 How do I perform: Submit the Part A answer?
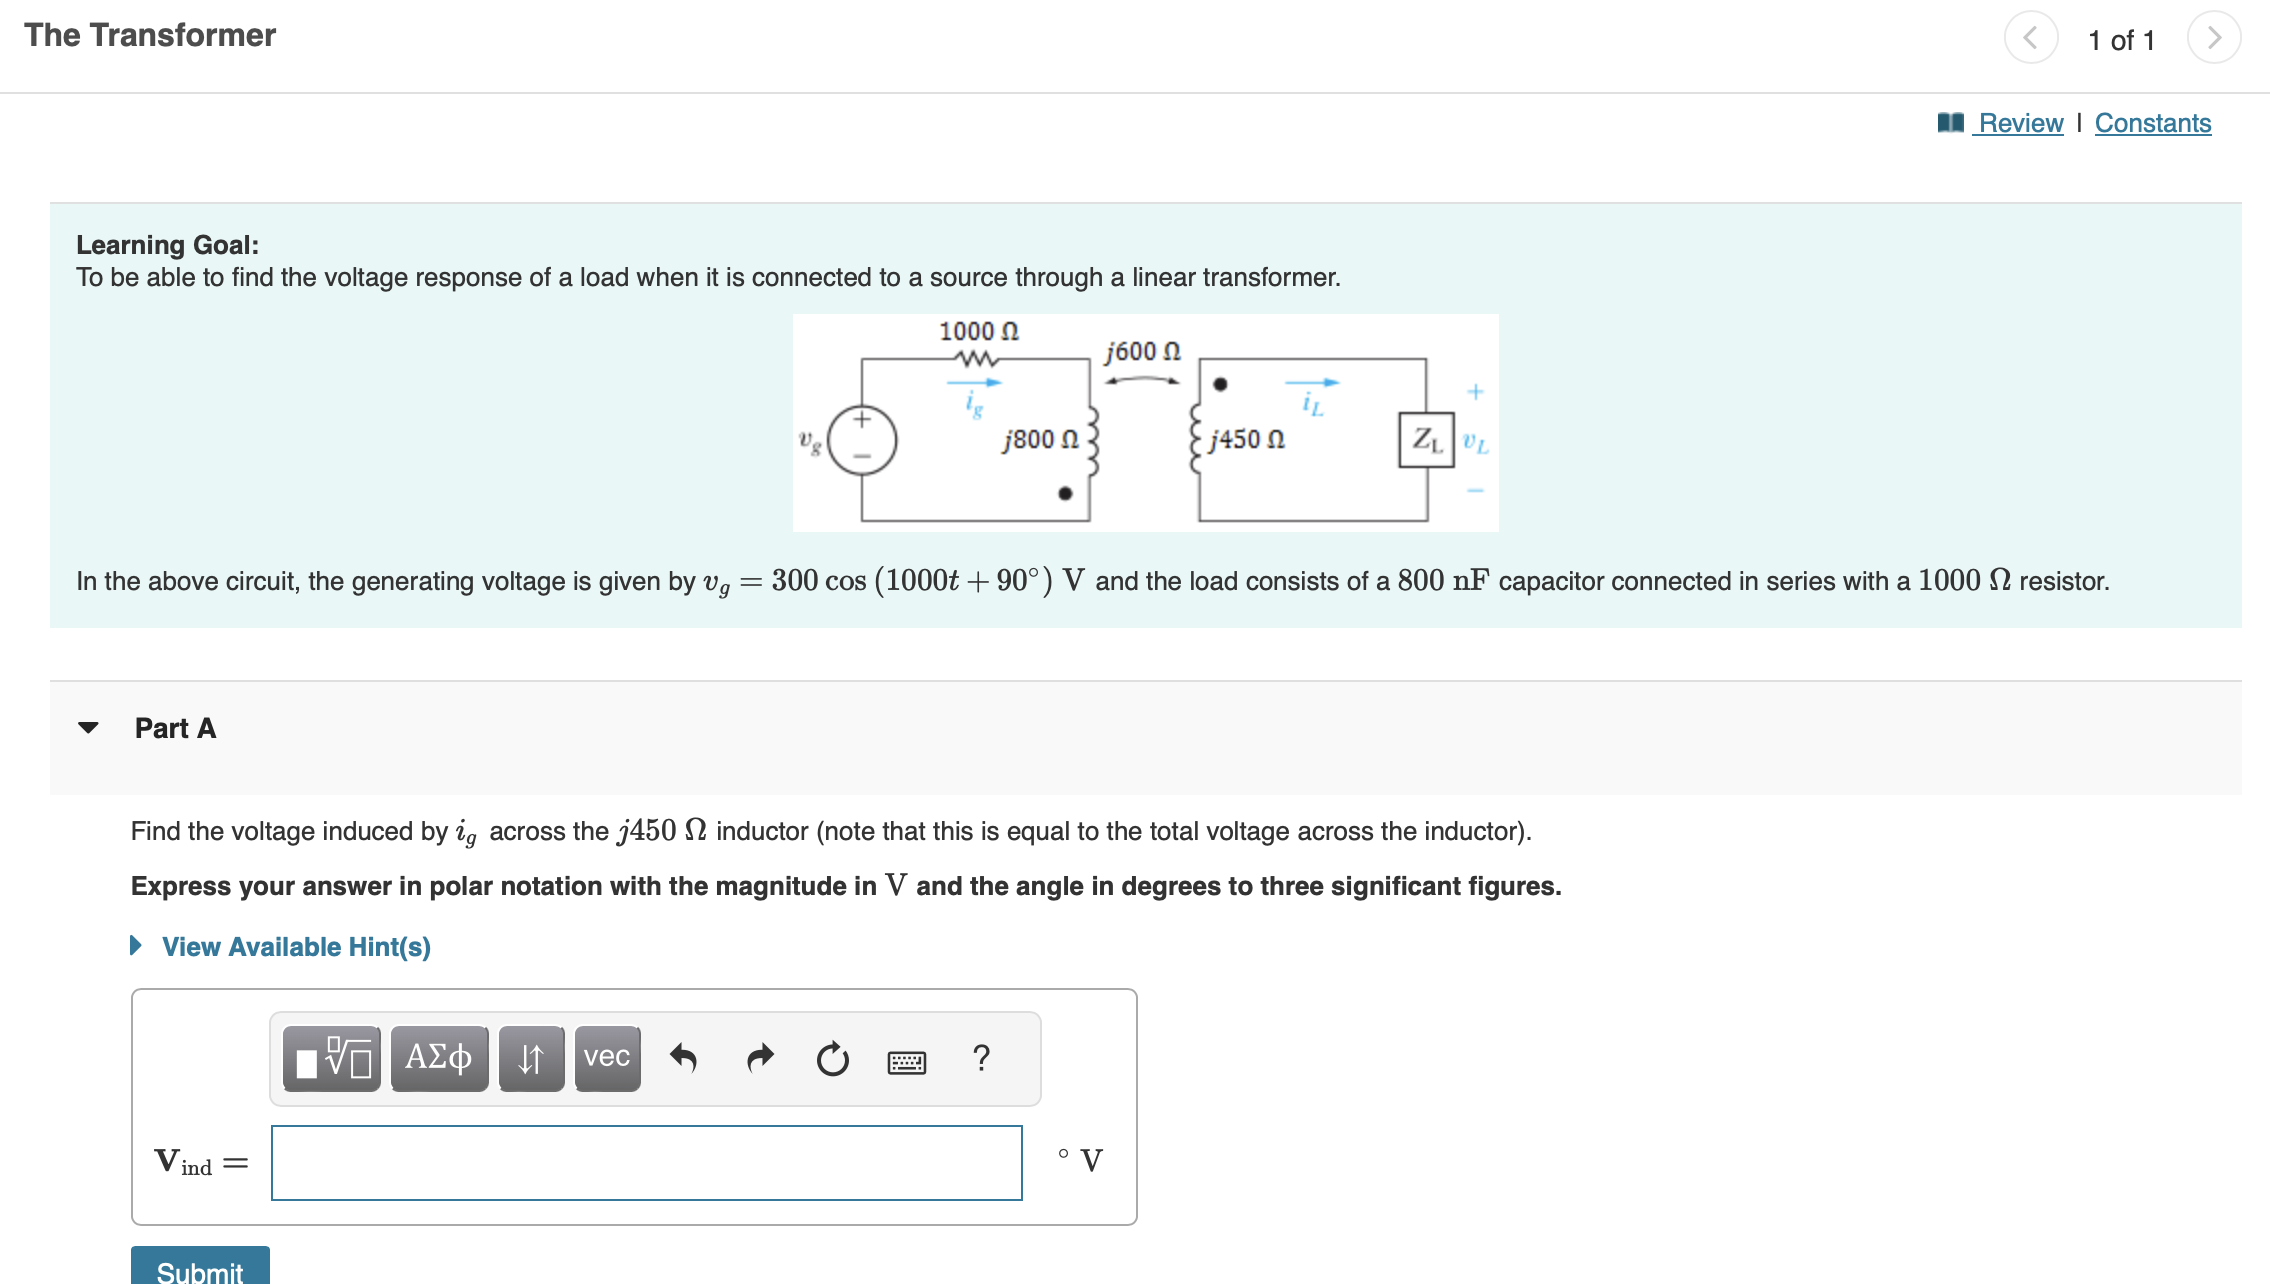point(200,1266)
